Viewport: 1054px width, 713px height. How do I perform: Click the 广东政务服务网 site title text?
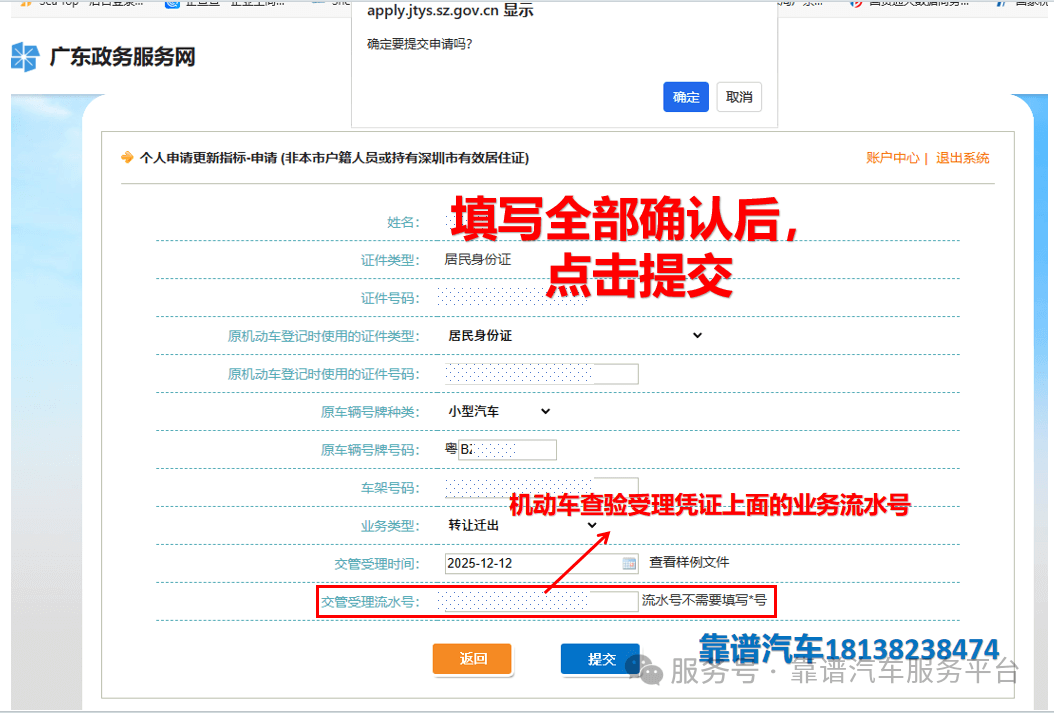(x=122, y=57)
